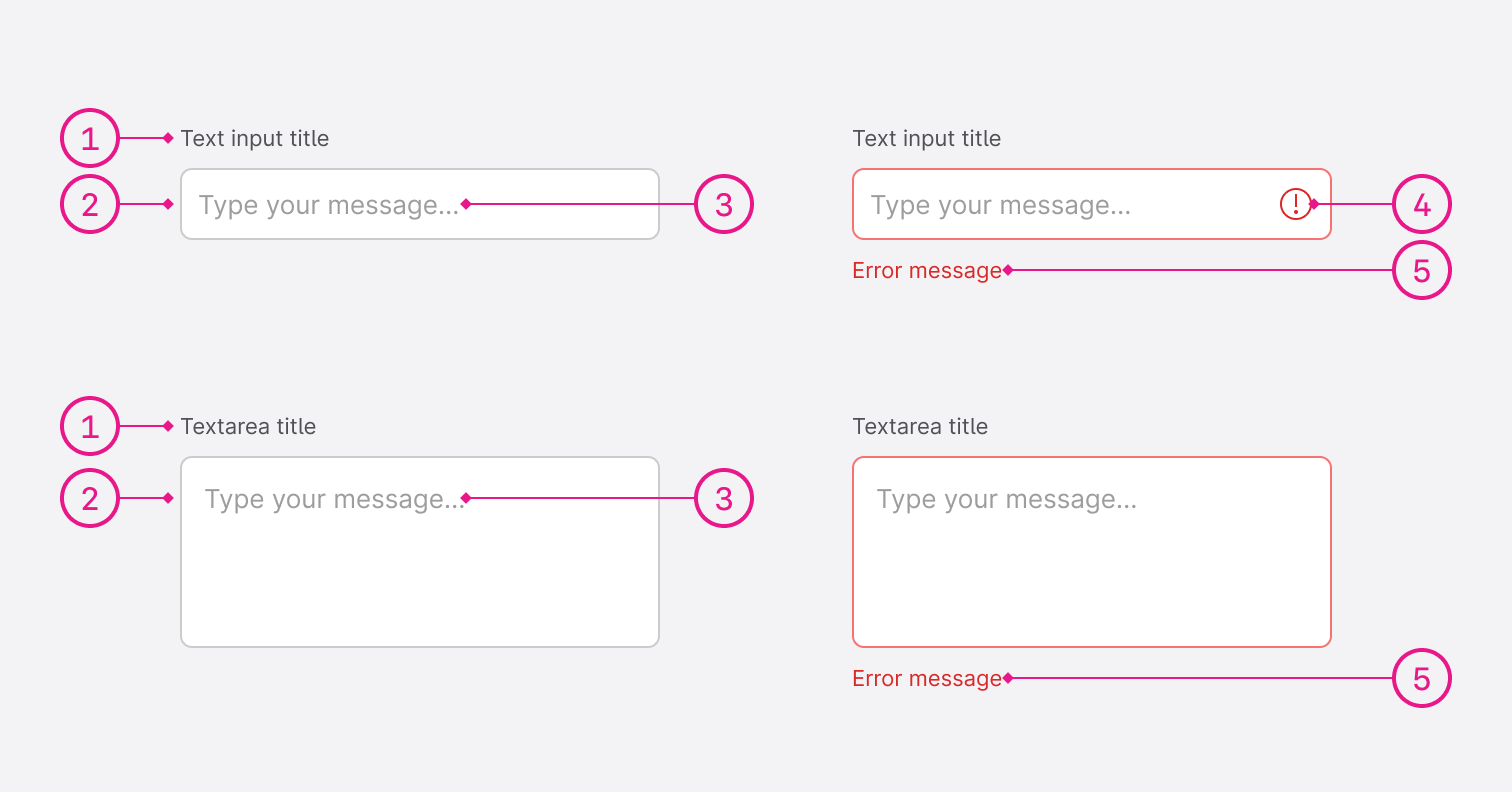Click the annotated 'Textarea title' label

248,426
